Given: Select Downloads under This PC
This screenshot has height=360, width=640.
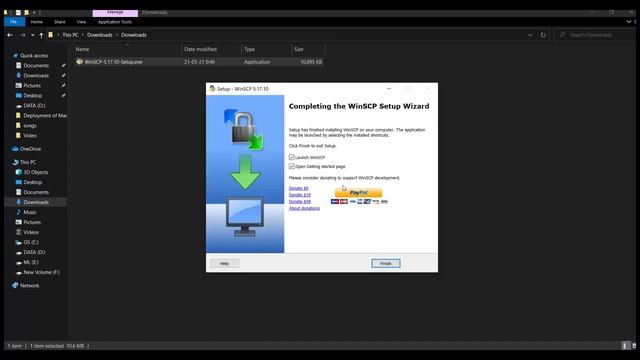Looking at the screenshot, I should (x=36, y=202).
